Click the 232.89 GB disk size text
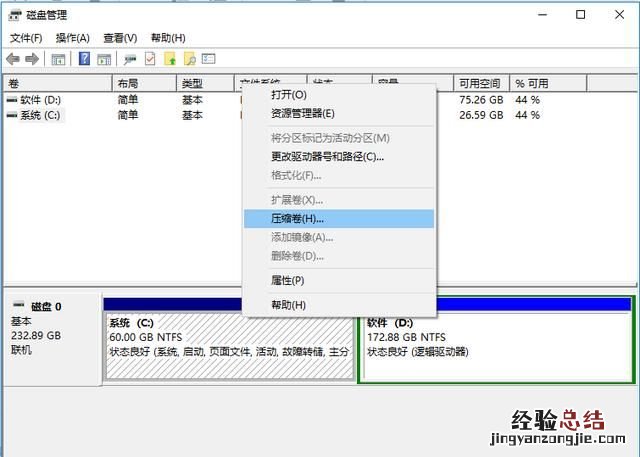 click(x=36, y=335)
